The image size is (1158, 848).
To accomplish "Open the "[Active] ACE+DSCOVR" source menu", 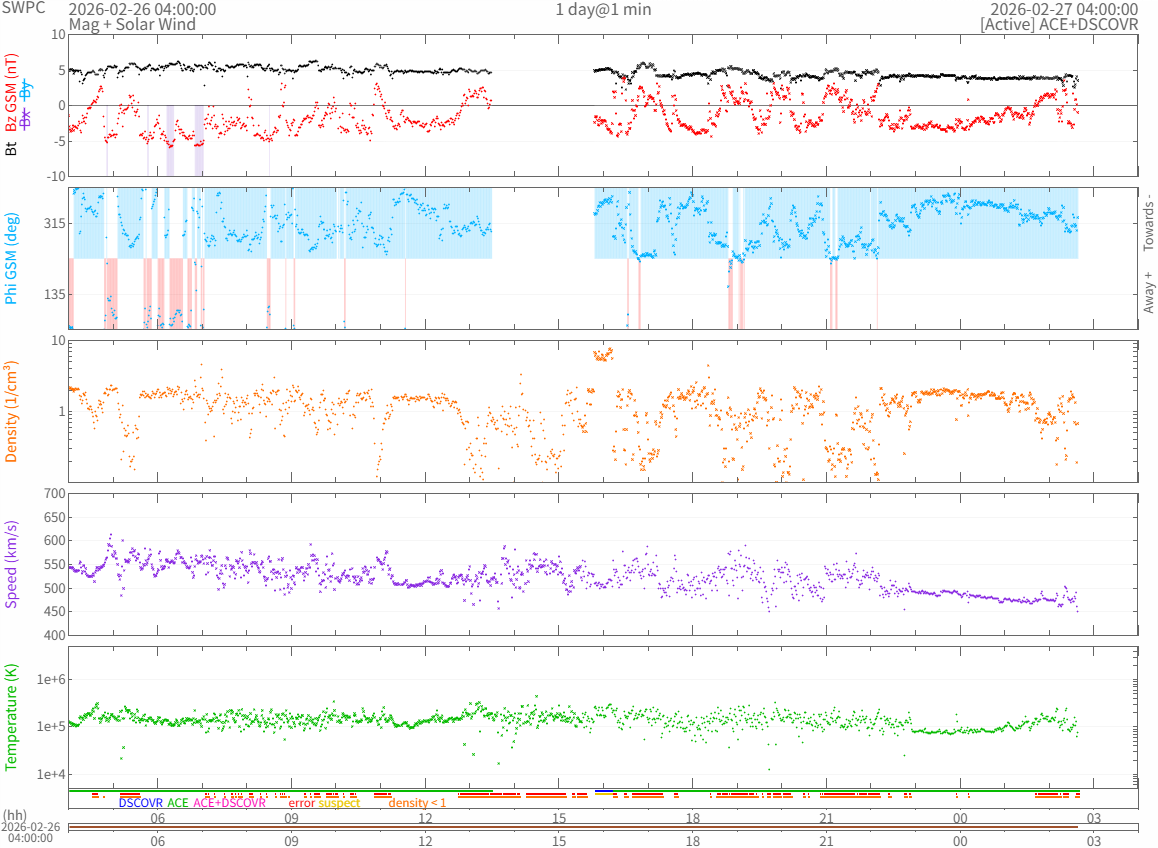I will pos(1059,24).
